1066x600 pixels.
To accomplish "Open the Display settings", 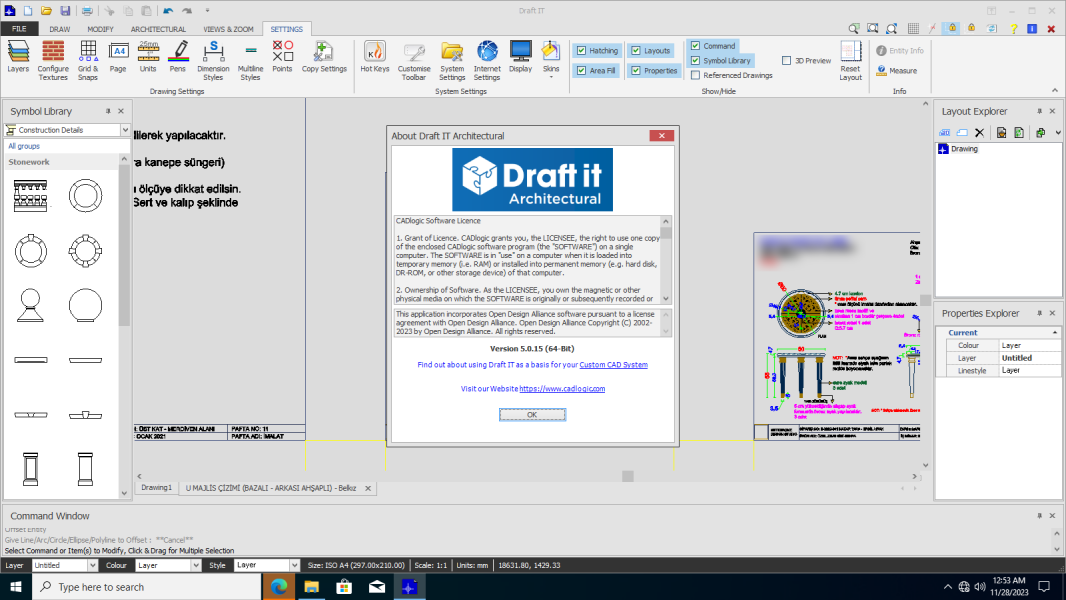I will click(521, 56).
